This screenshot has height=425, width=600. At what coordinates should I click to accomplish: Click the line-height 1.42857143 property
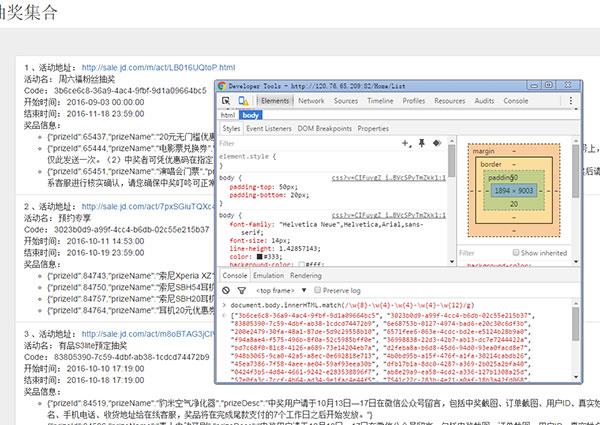pos(275,249)
